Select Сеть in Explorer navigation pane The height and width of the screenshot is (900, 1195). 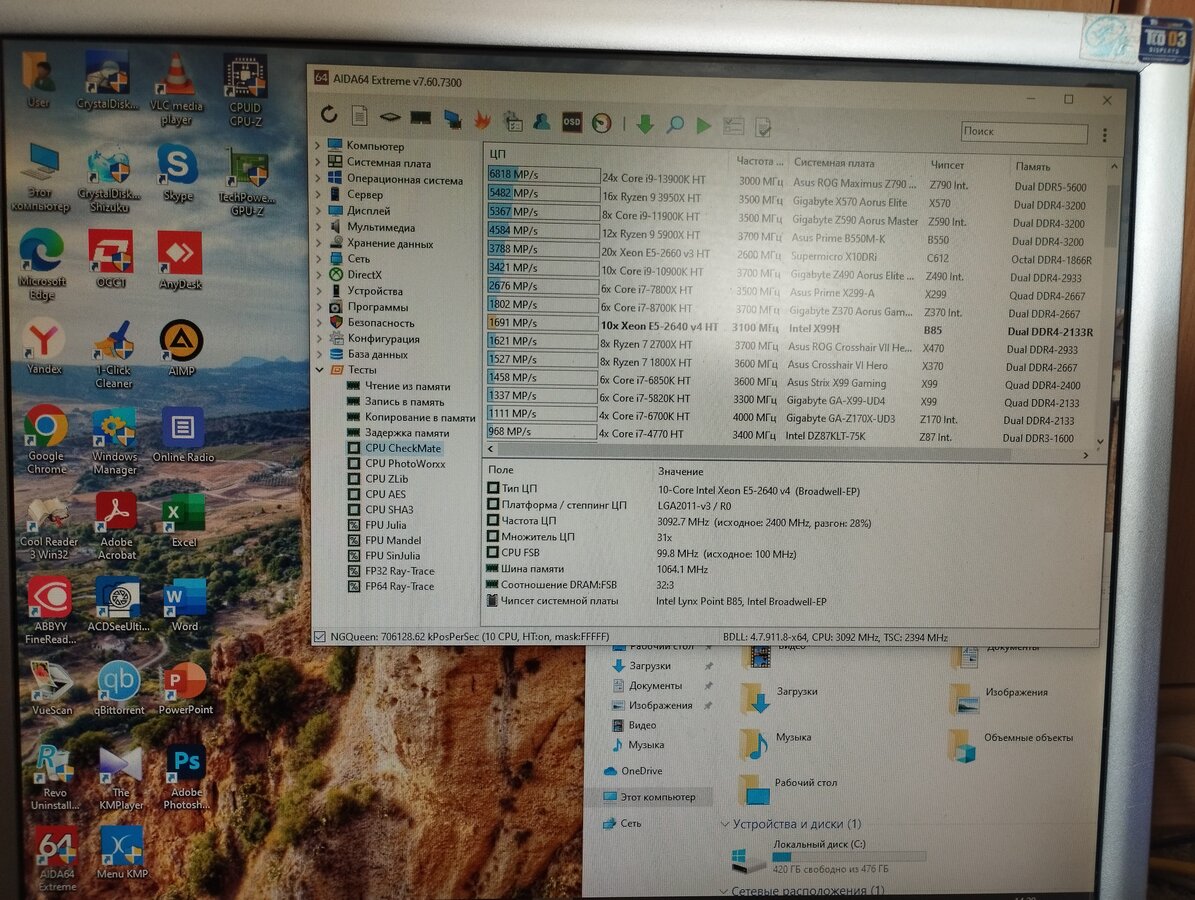pyautogui.click(x=630, y=823)
